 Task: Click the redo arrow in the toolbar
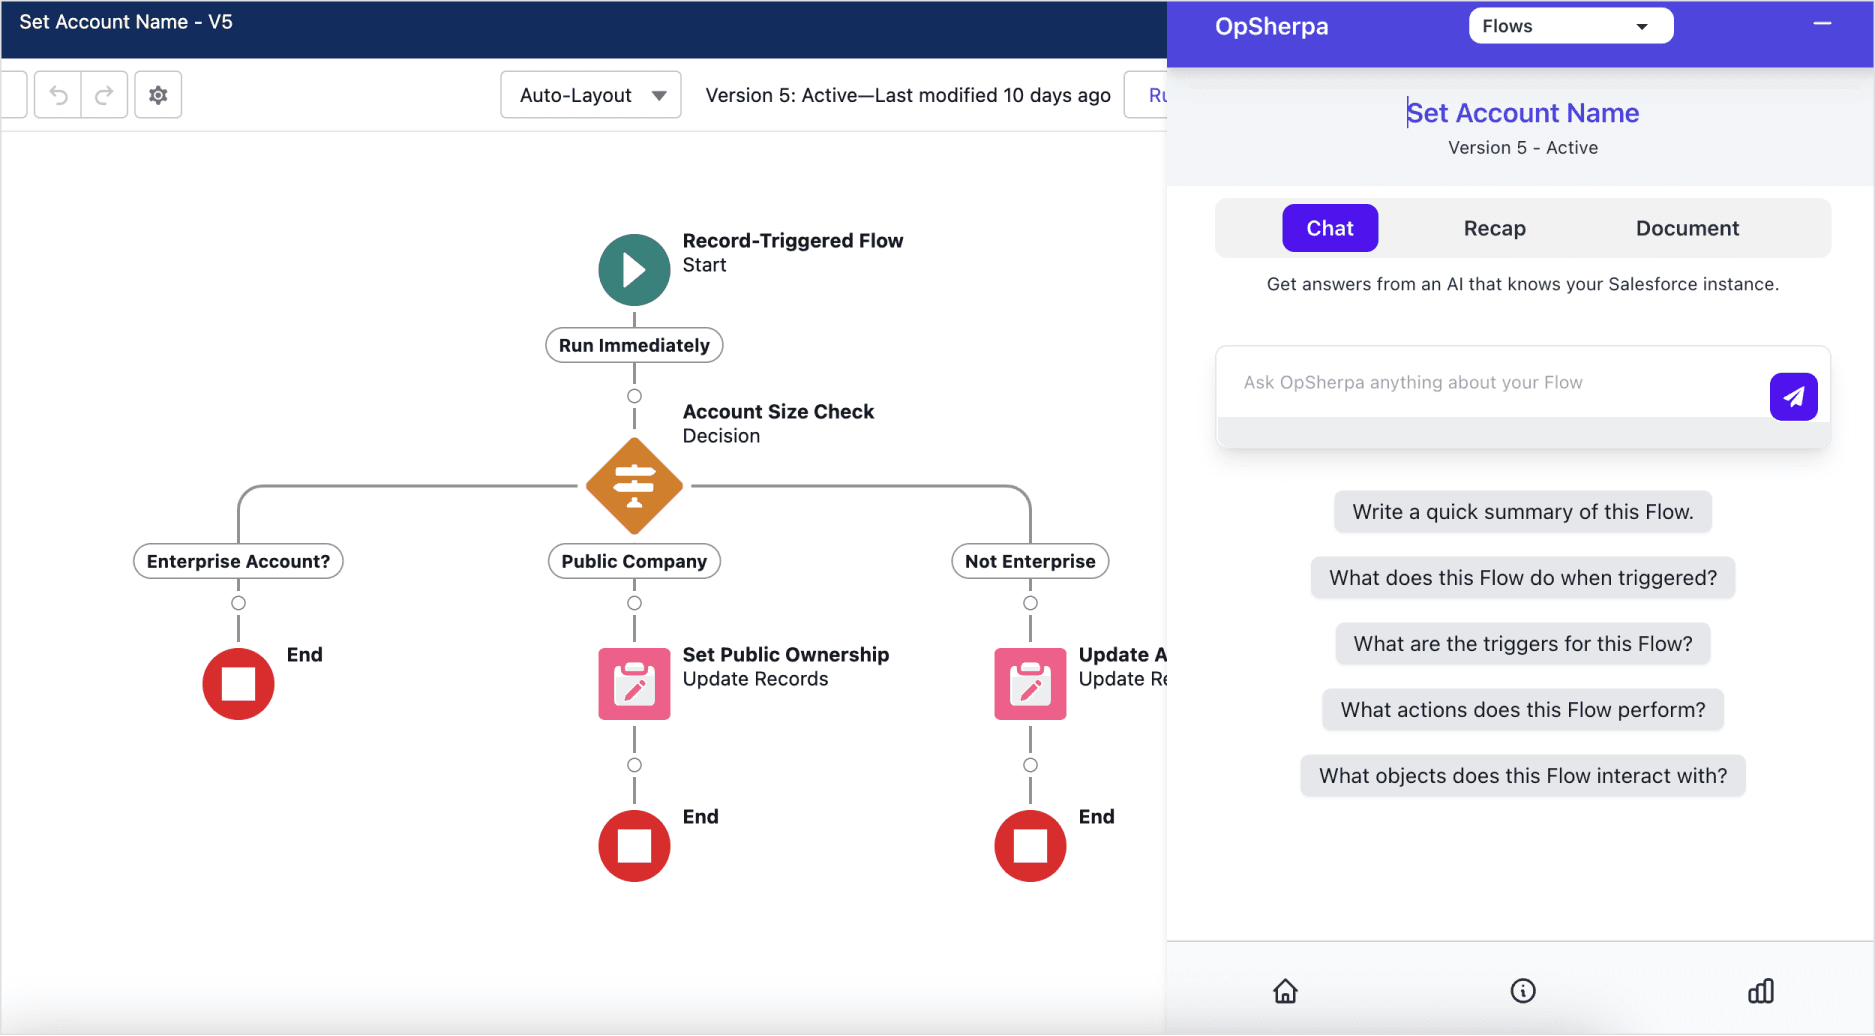click(x=104, y=95)
